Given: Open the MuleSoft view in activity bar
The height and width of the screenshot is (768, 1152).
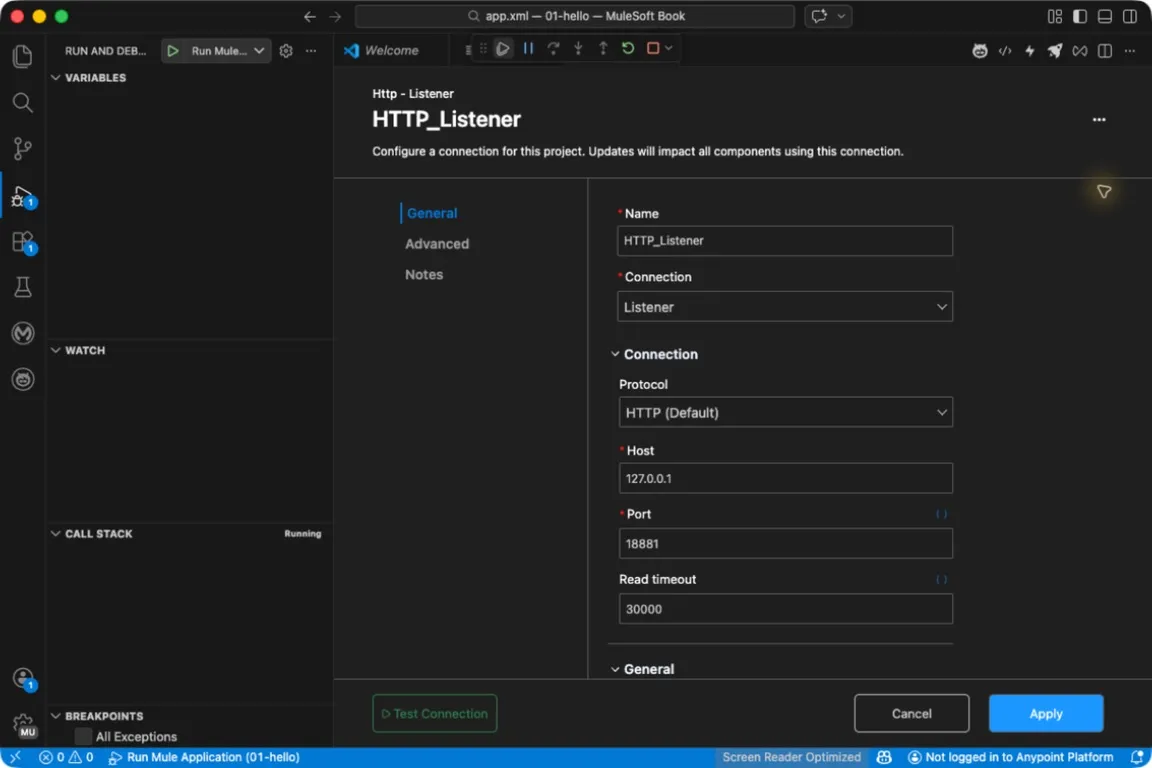Looking at the screenshot, I should pos(23,334).
